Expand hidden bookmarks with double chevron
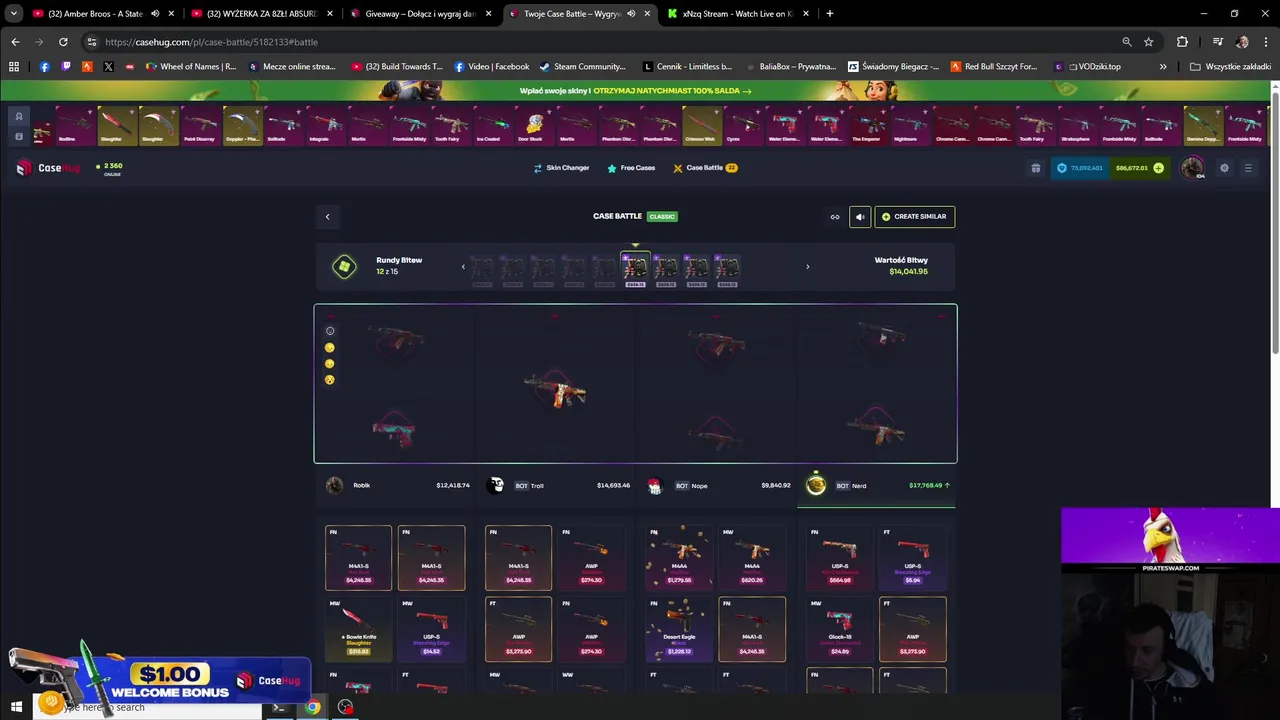1280x720 pixels. (1163, 66)
